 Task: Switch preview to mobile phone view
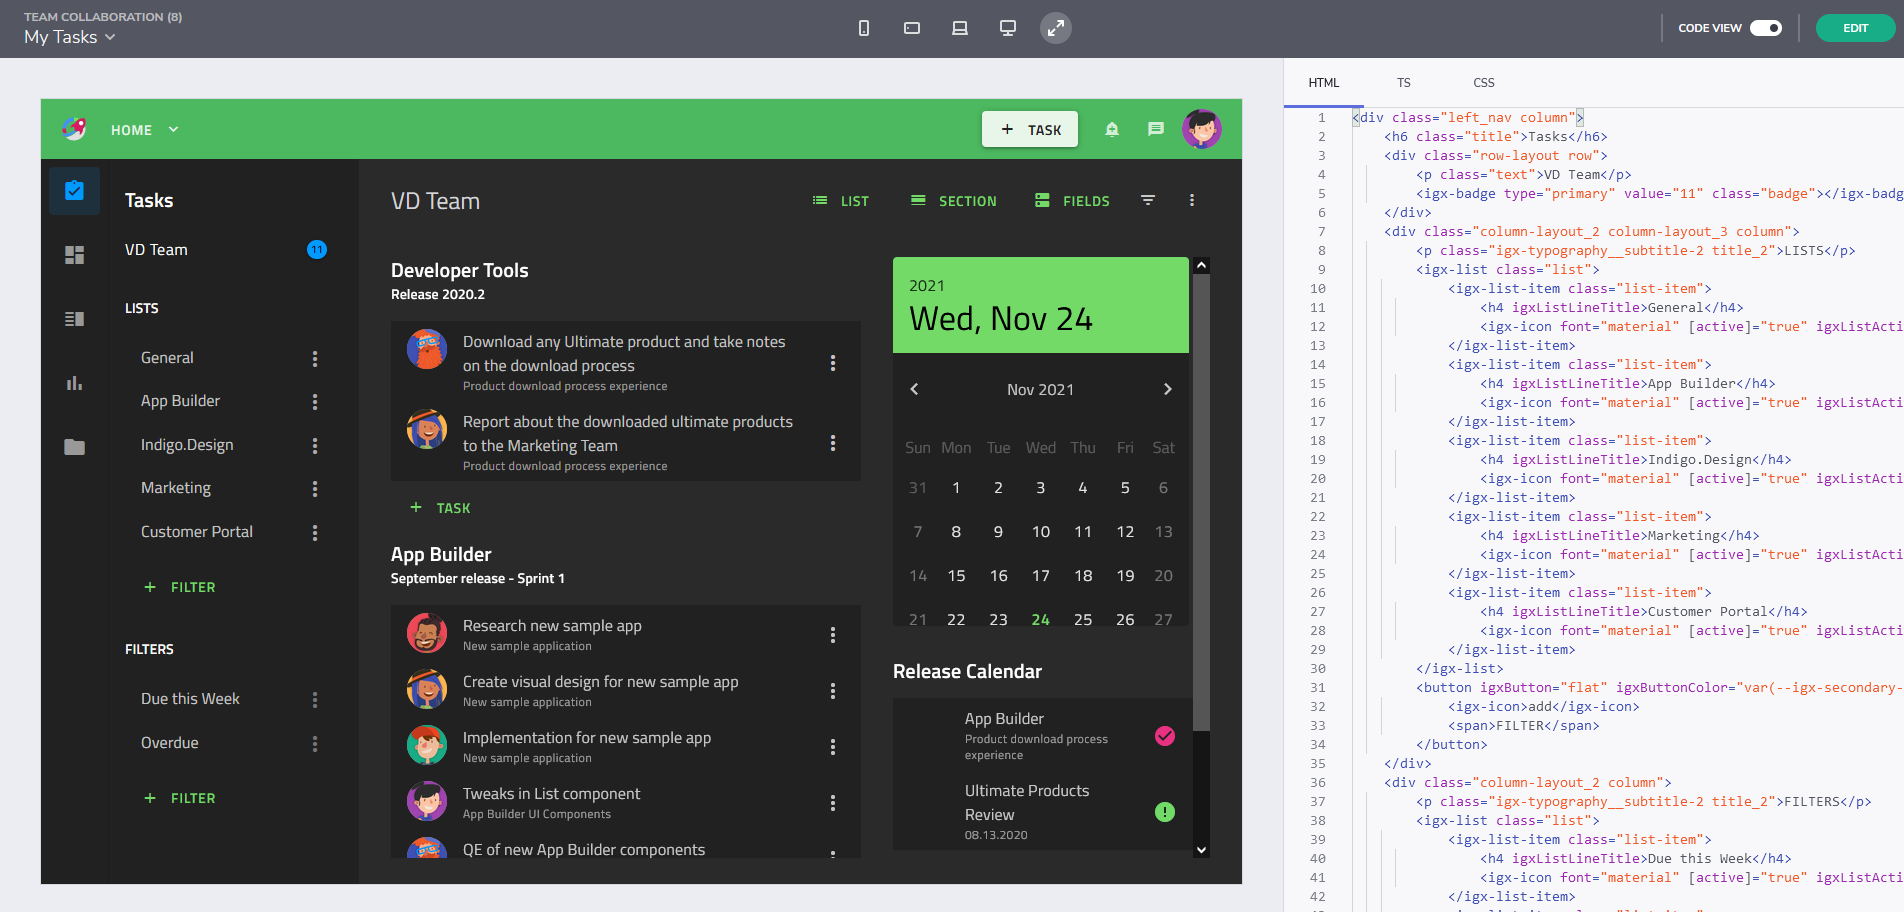coord(863,28)
